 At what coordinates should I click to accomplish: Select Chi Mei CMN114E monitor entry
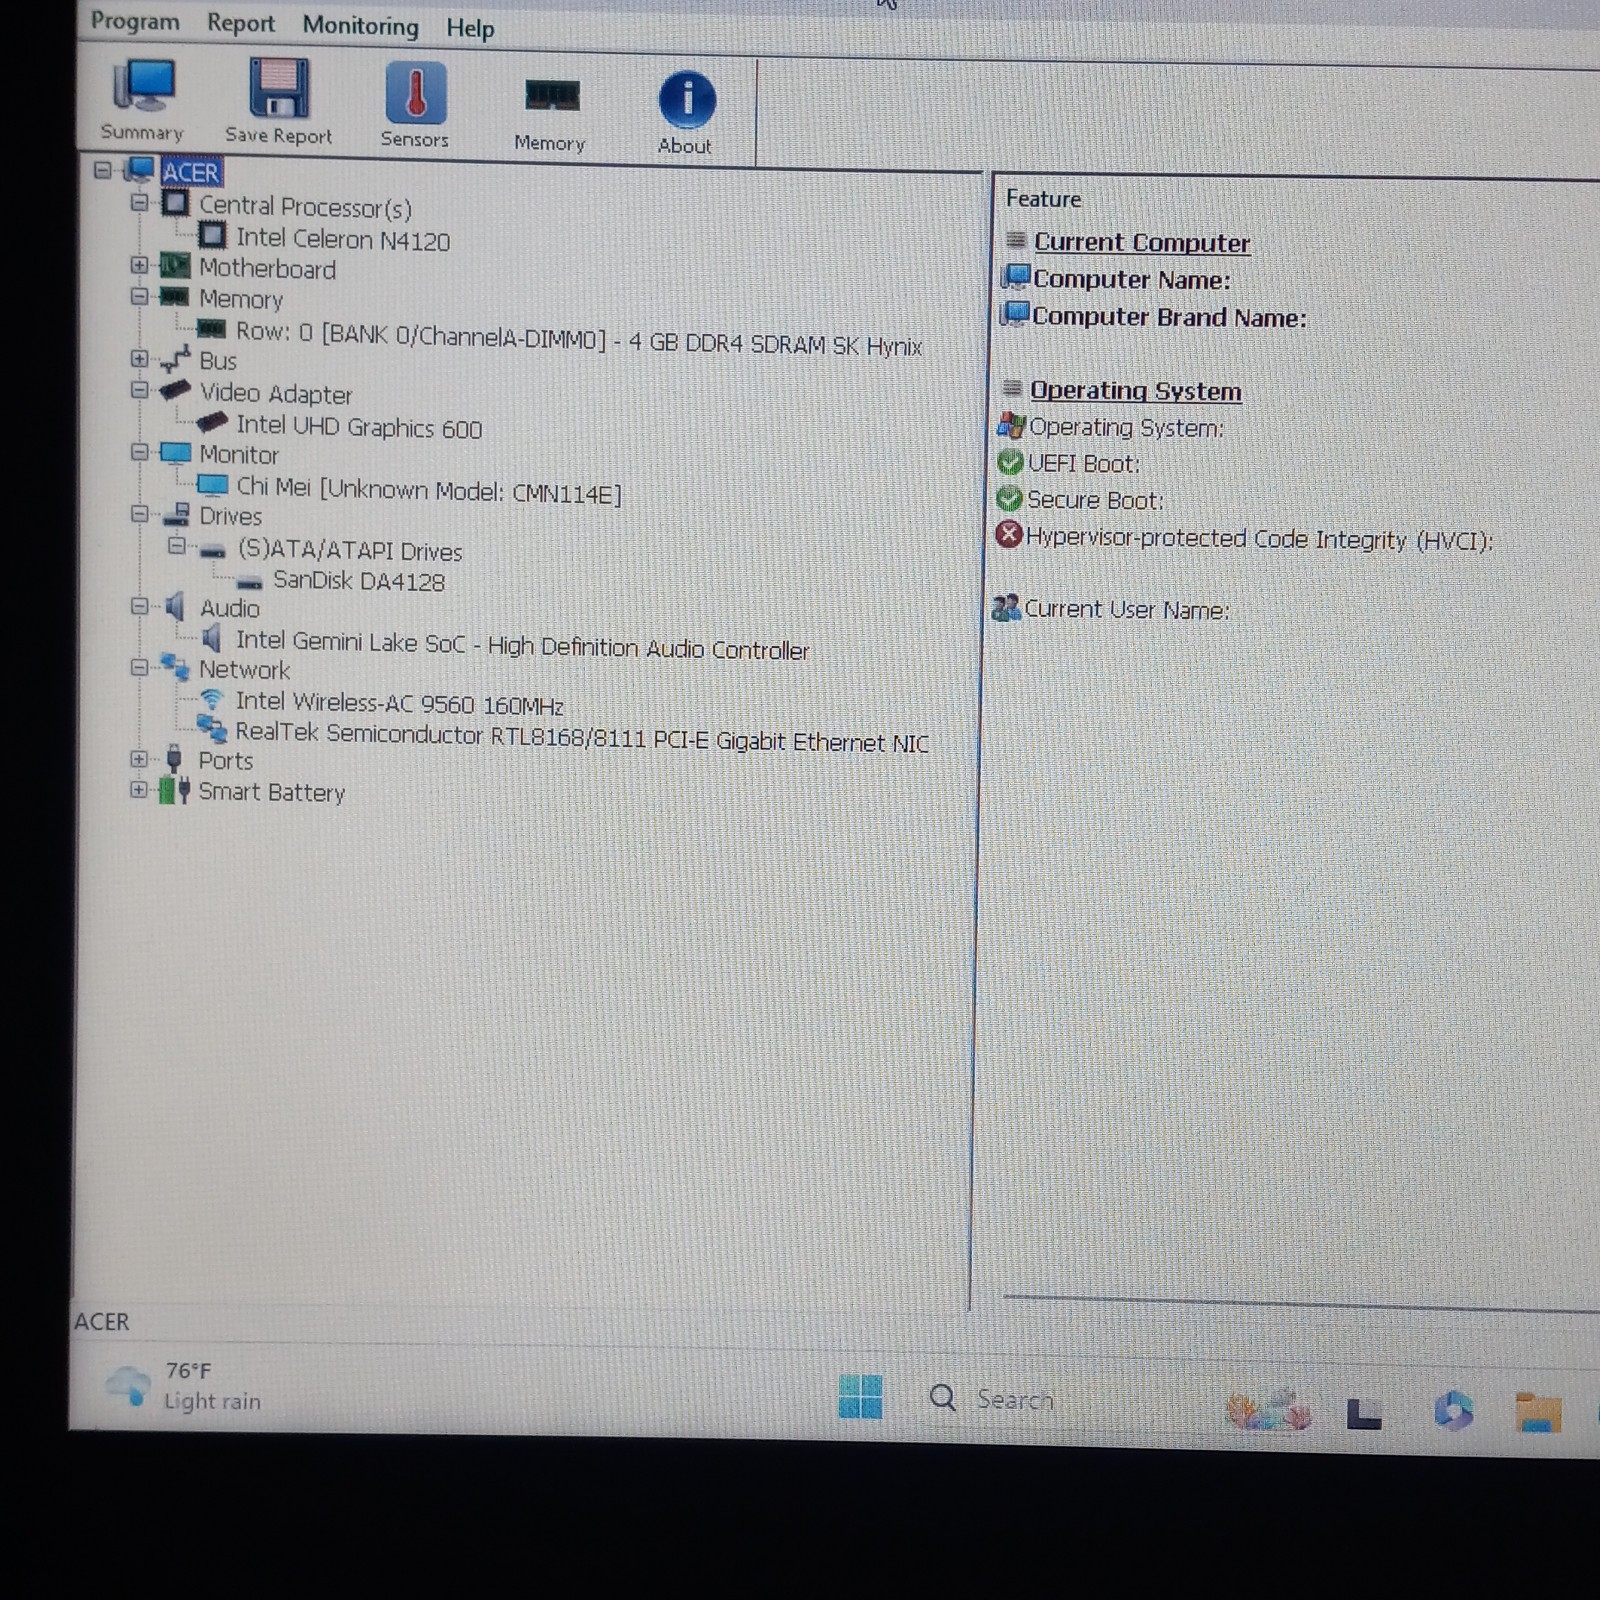pyautogui.click(x=429, y=491)
